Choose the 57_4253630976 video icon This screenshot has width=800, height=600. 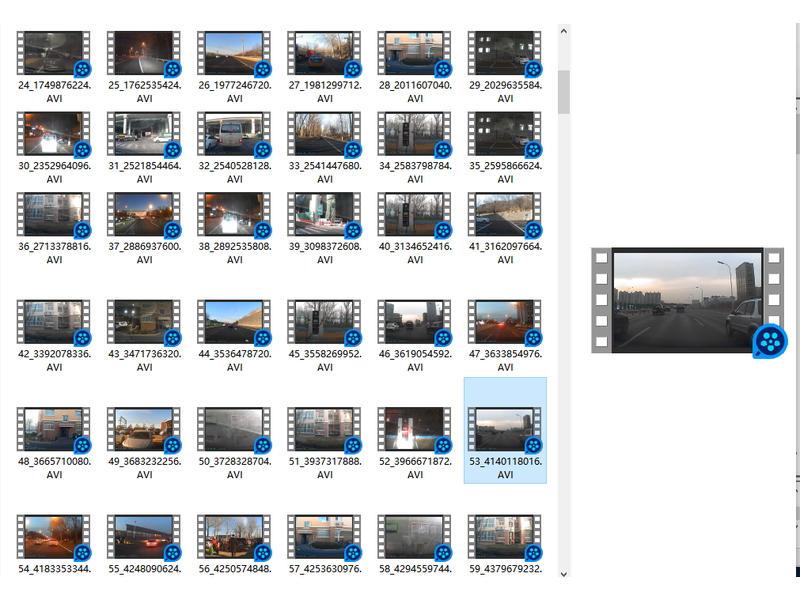click(x=325, y=537)
